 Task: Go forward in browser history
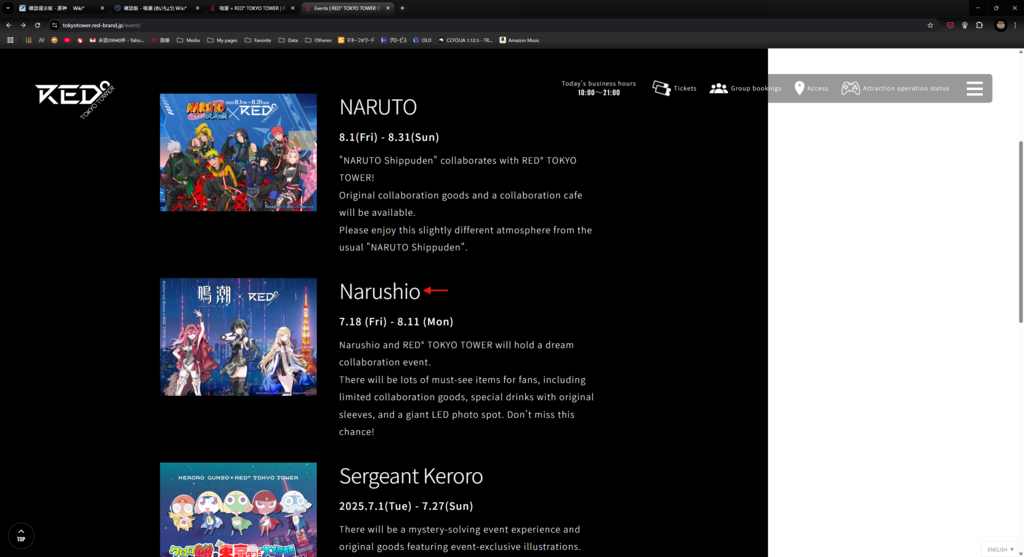(x=23, y=25)
